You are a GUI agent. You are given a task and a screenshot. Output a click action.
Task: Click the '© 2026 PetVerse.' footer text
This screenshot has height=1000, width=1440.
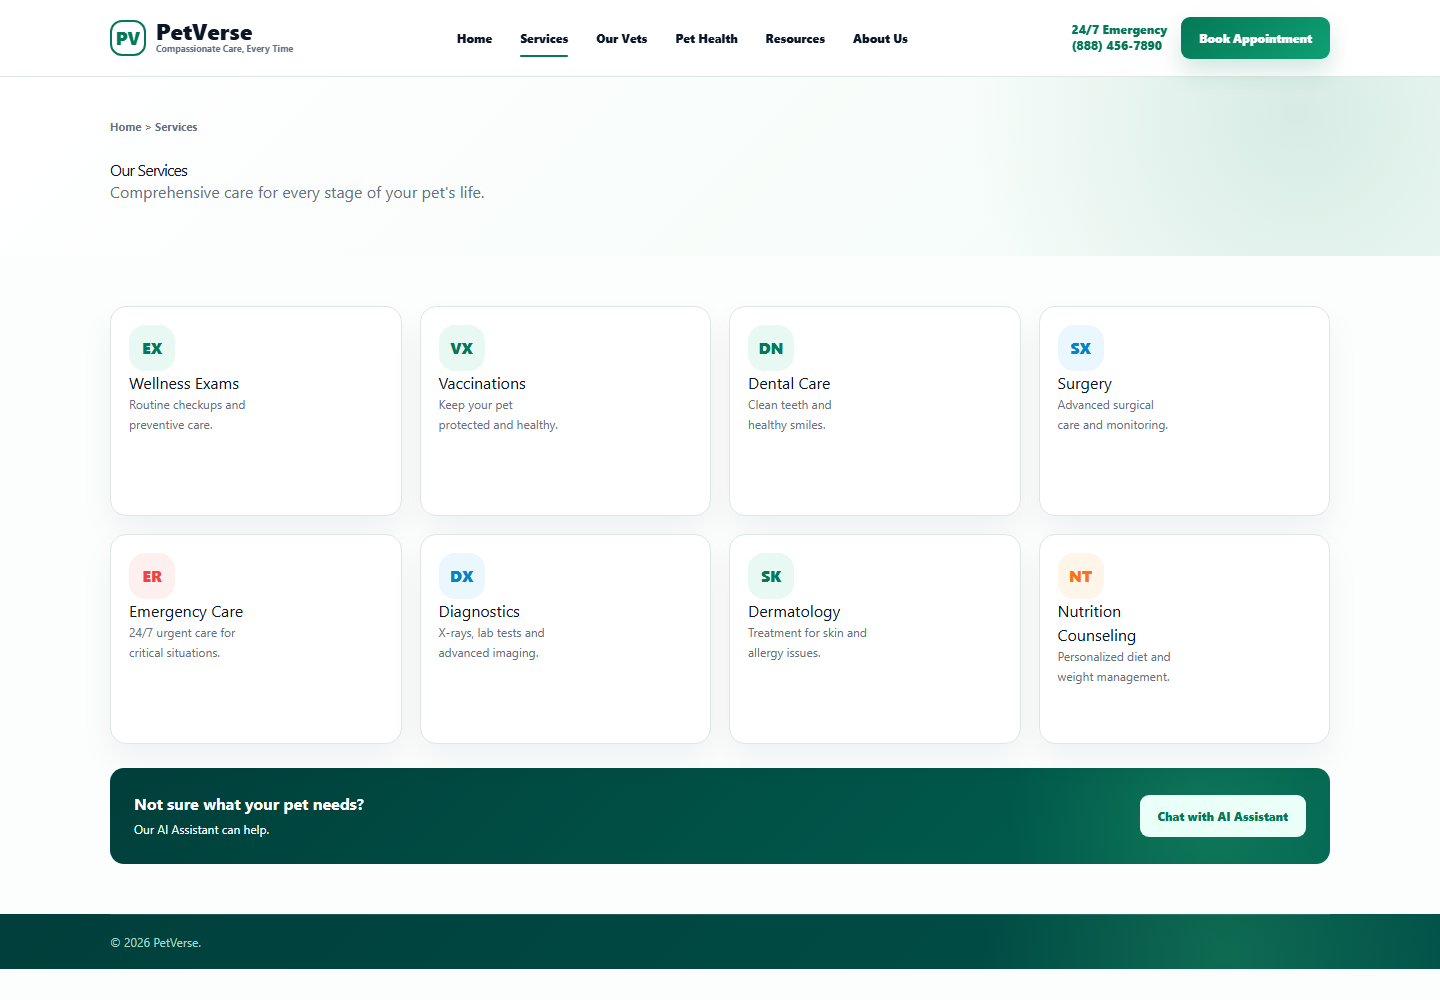(156, 943)
